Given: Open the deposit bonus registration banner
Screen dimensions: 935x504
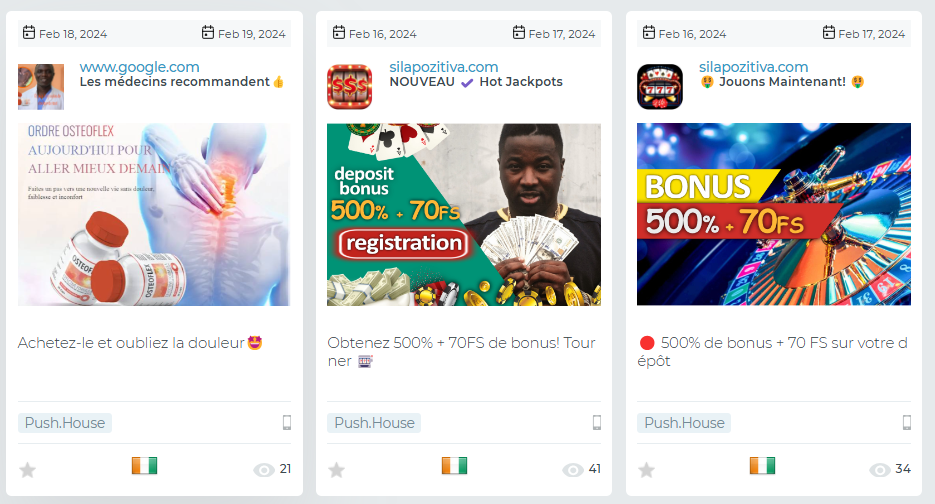Looking at the screenshot, I should (x=464, y=215).
